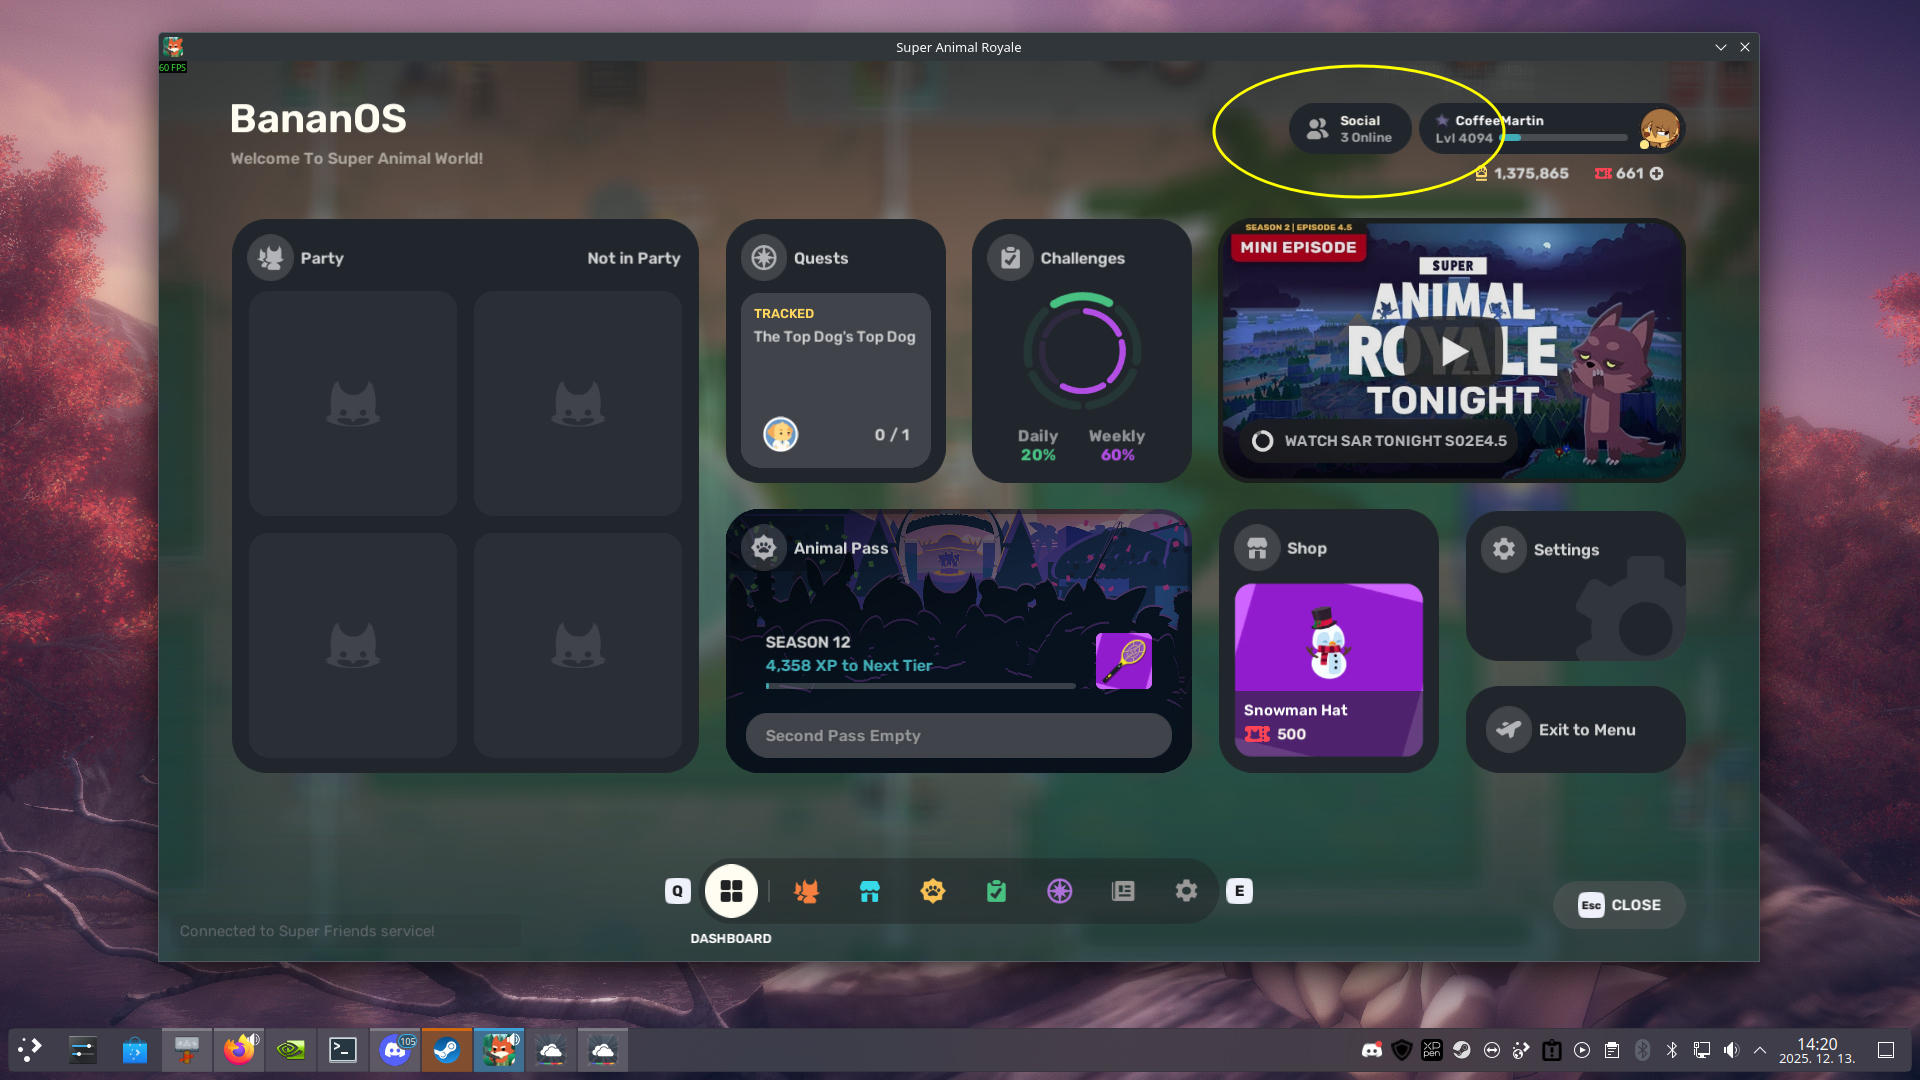Open the Social online friends panel
Screen dimensions: 1920x1080
pos(1350,129)
